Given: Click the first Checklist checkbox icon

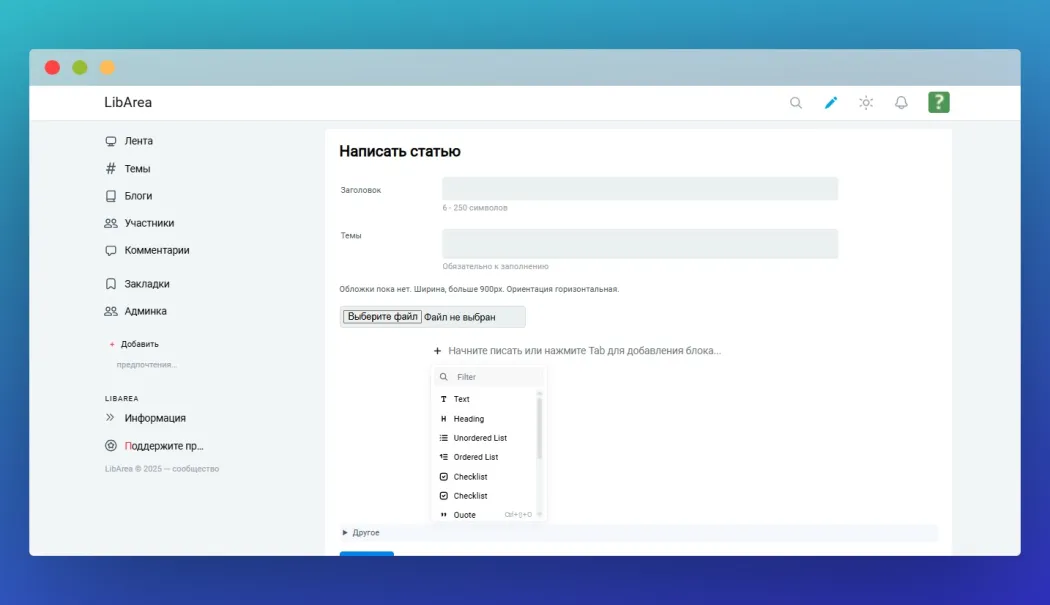Looking at the screenshot, I should coord(443,476).
